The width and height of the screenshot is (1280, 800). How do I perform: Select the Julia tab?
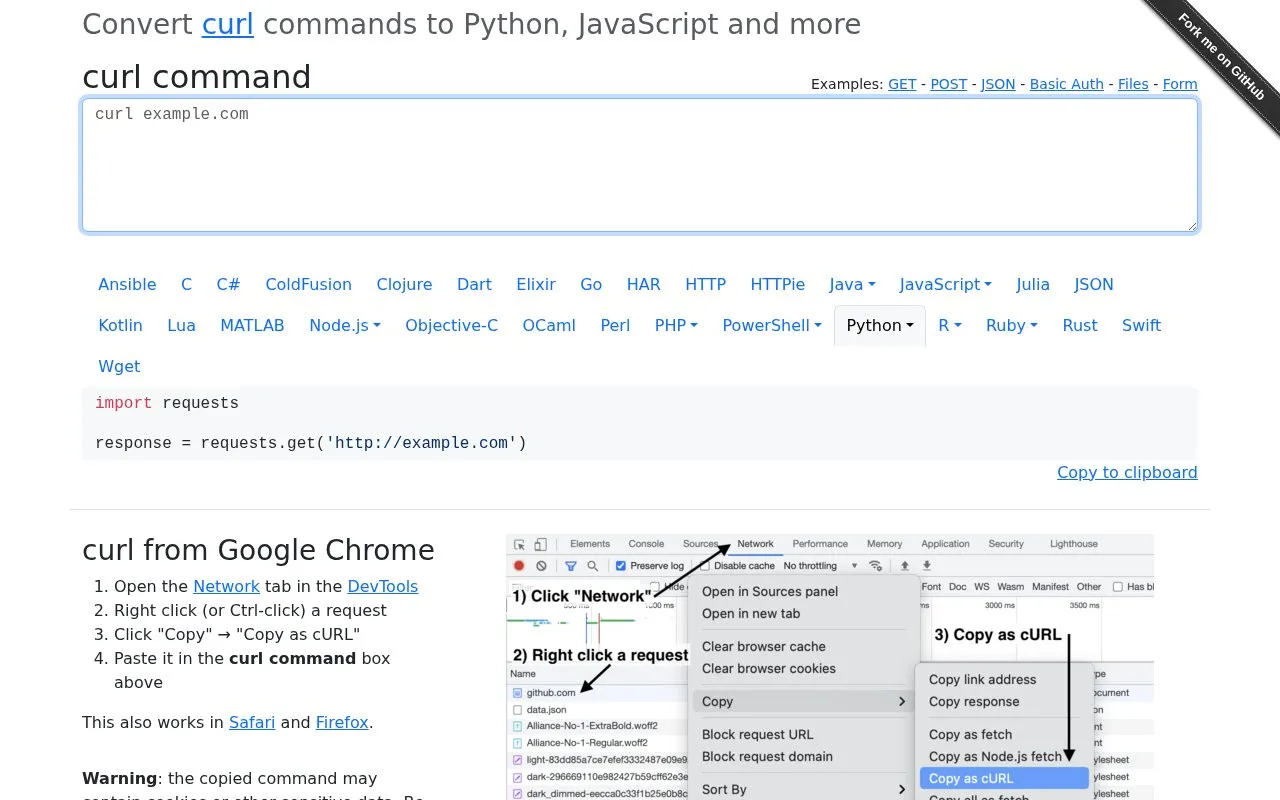point(1033,284)
